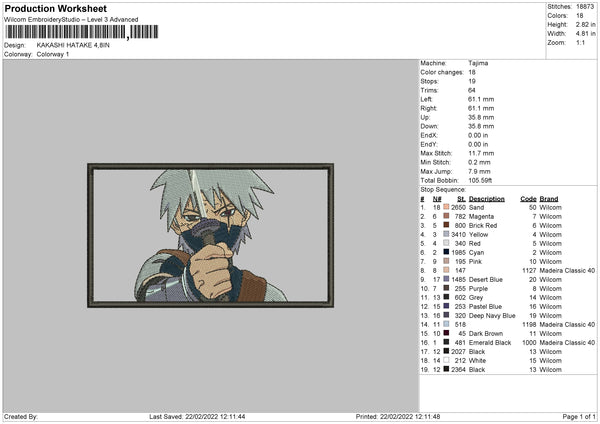The height and width of the screenshot is (424, 600).
Task: Select 'Madeira Classic 40' brand with code 1198
Action: coord(567,324)
